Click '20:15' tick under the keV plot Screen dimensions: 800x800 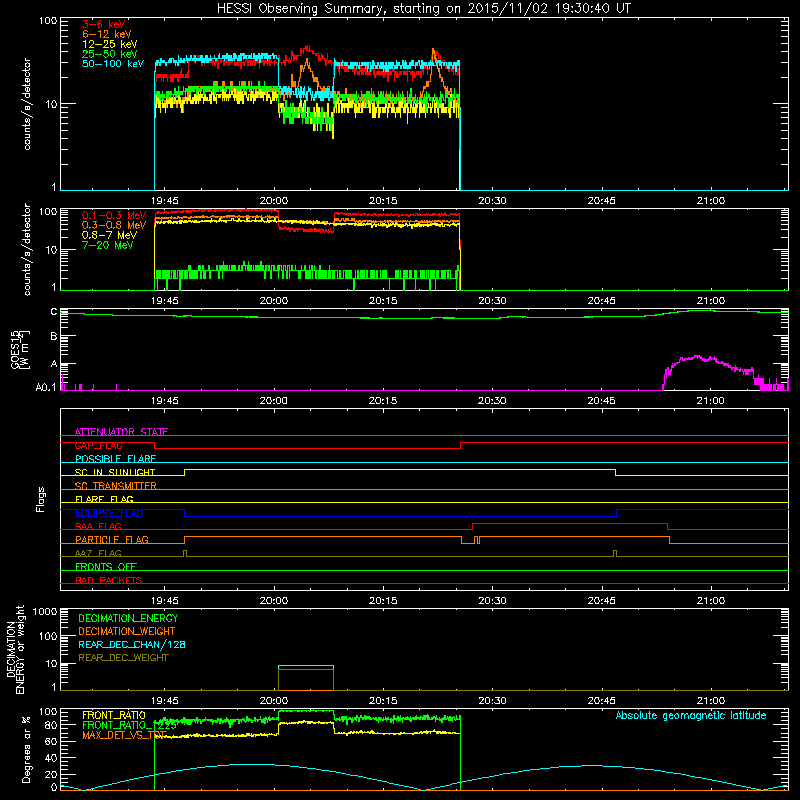tap(383, 201)
